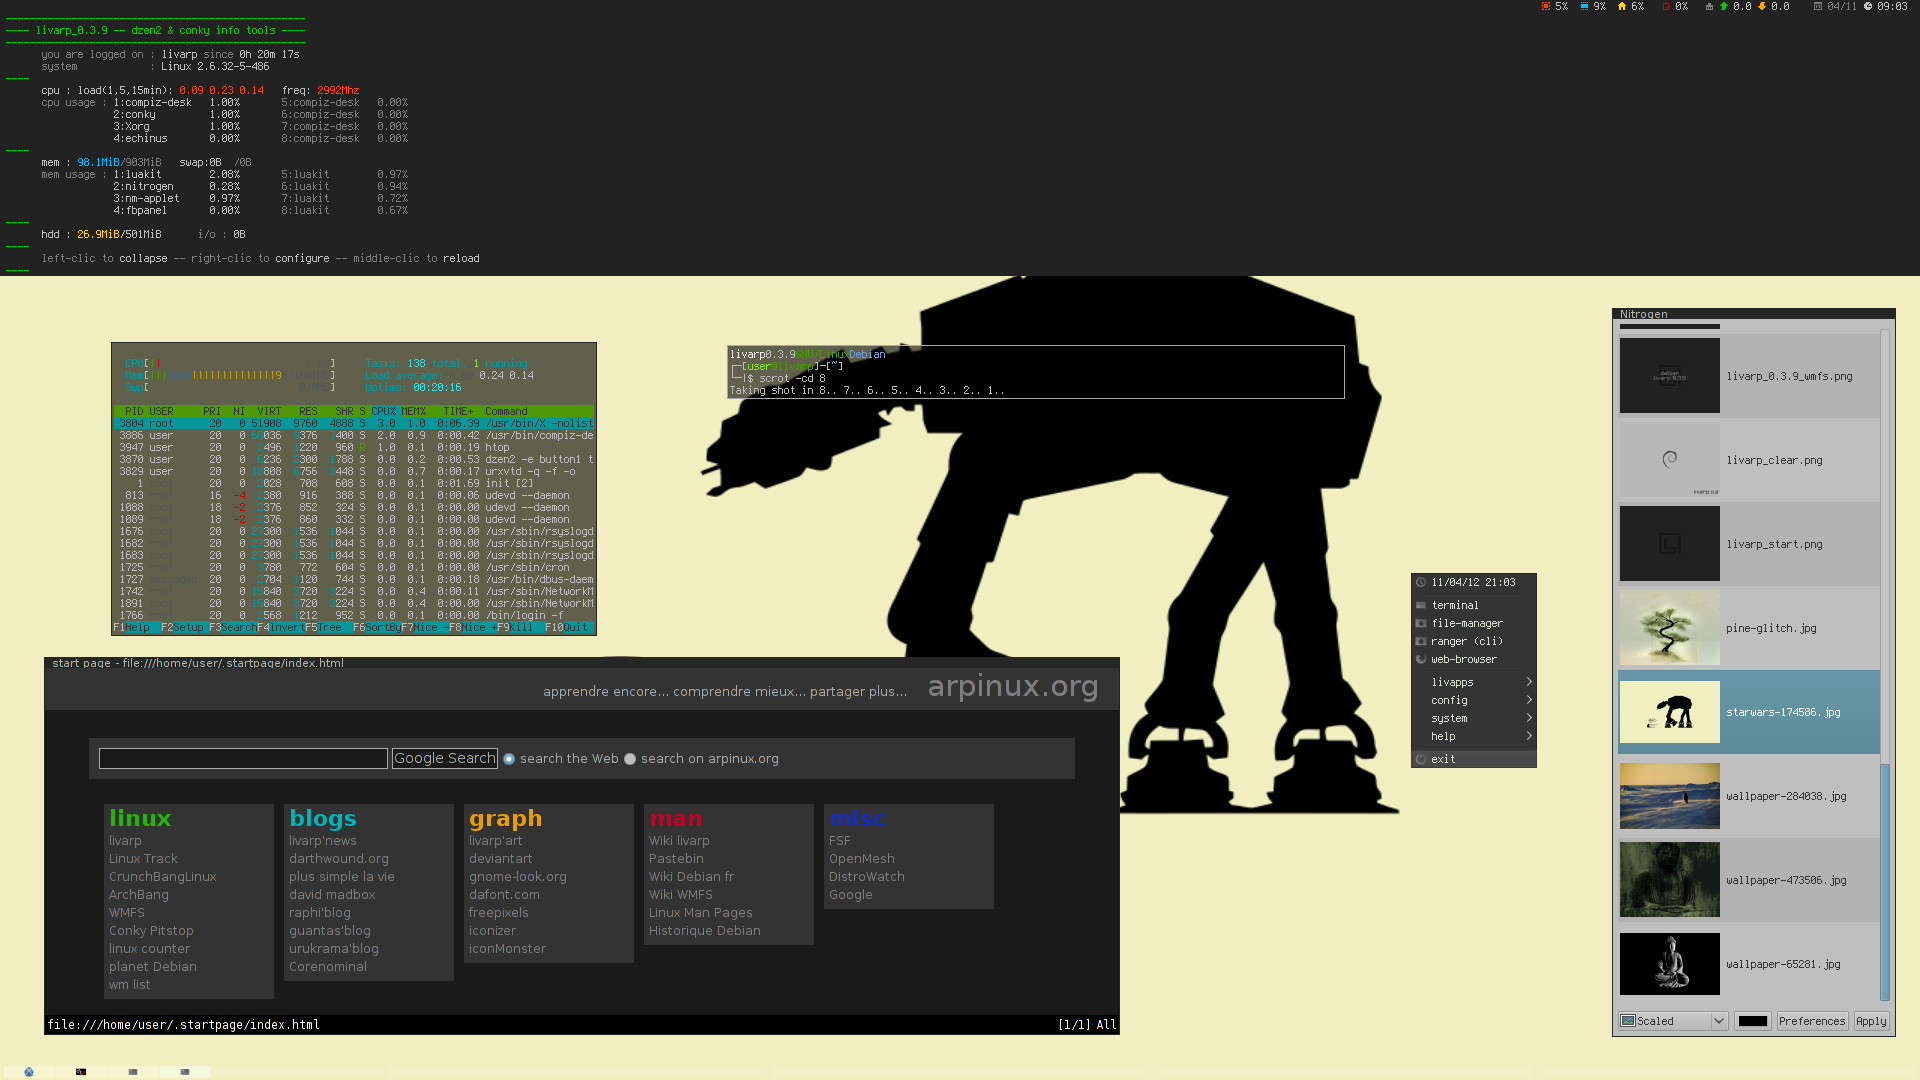Click the clock icon in the menu header
The height and width of the screenshot is (1080, 1920).
pyautogui.click(x=1421, y=582)
